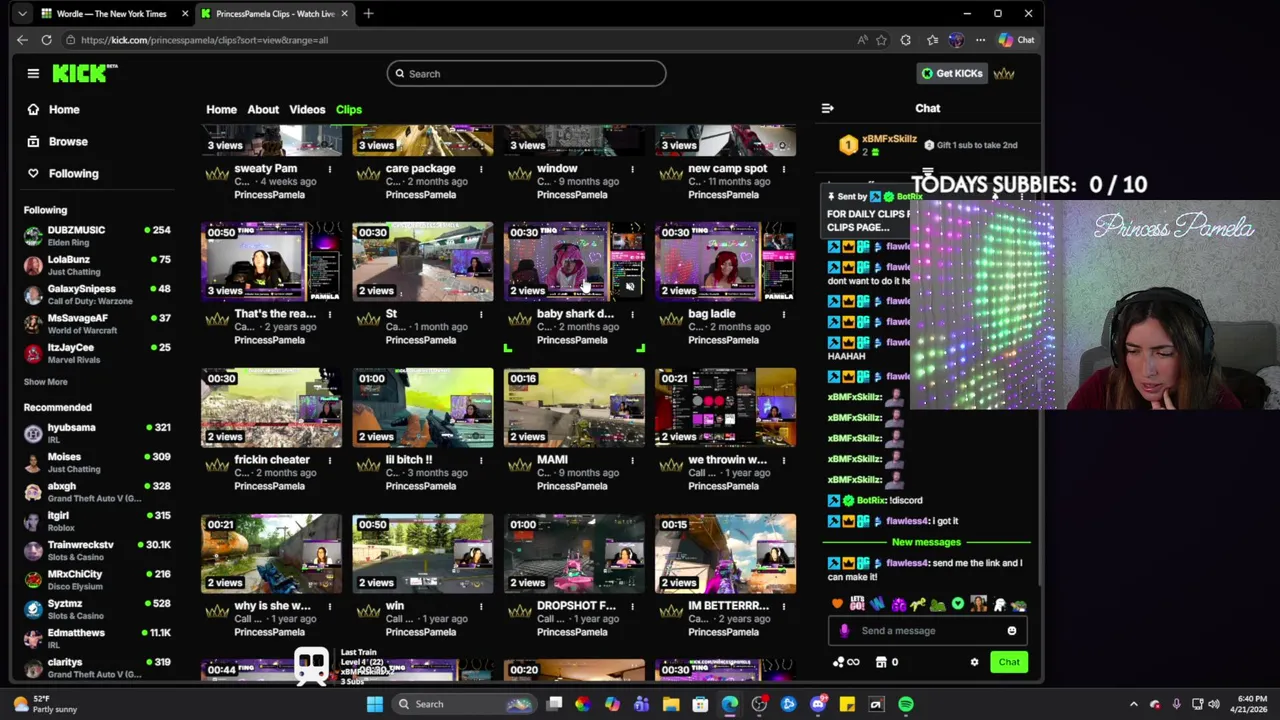The width and height of the screenshot is (1280, 720).
Task: Open DUBZMUSIC channel in Following list
Action: coord(97,235)
